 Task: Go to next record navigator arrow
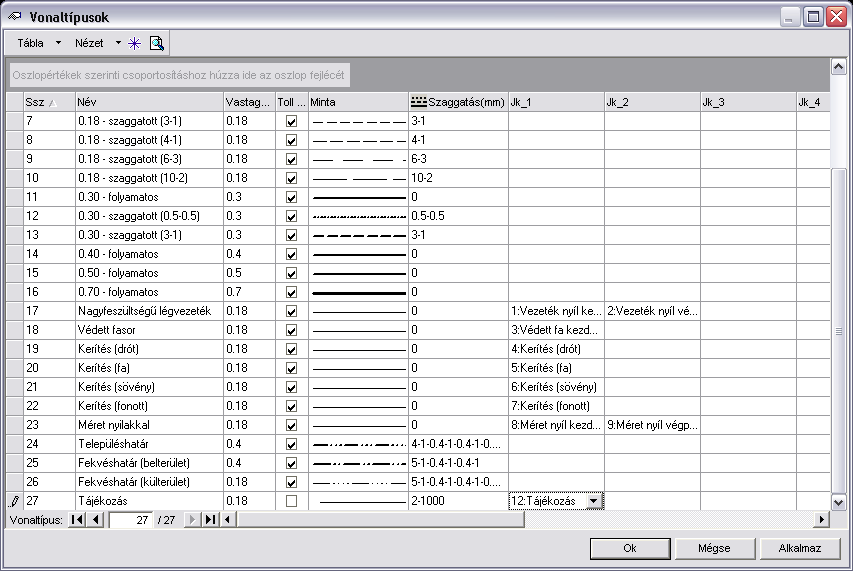click(x=191, y=520)
